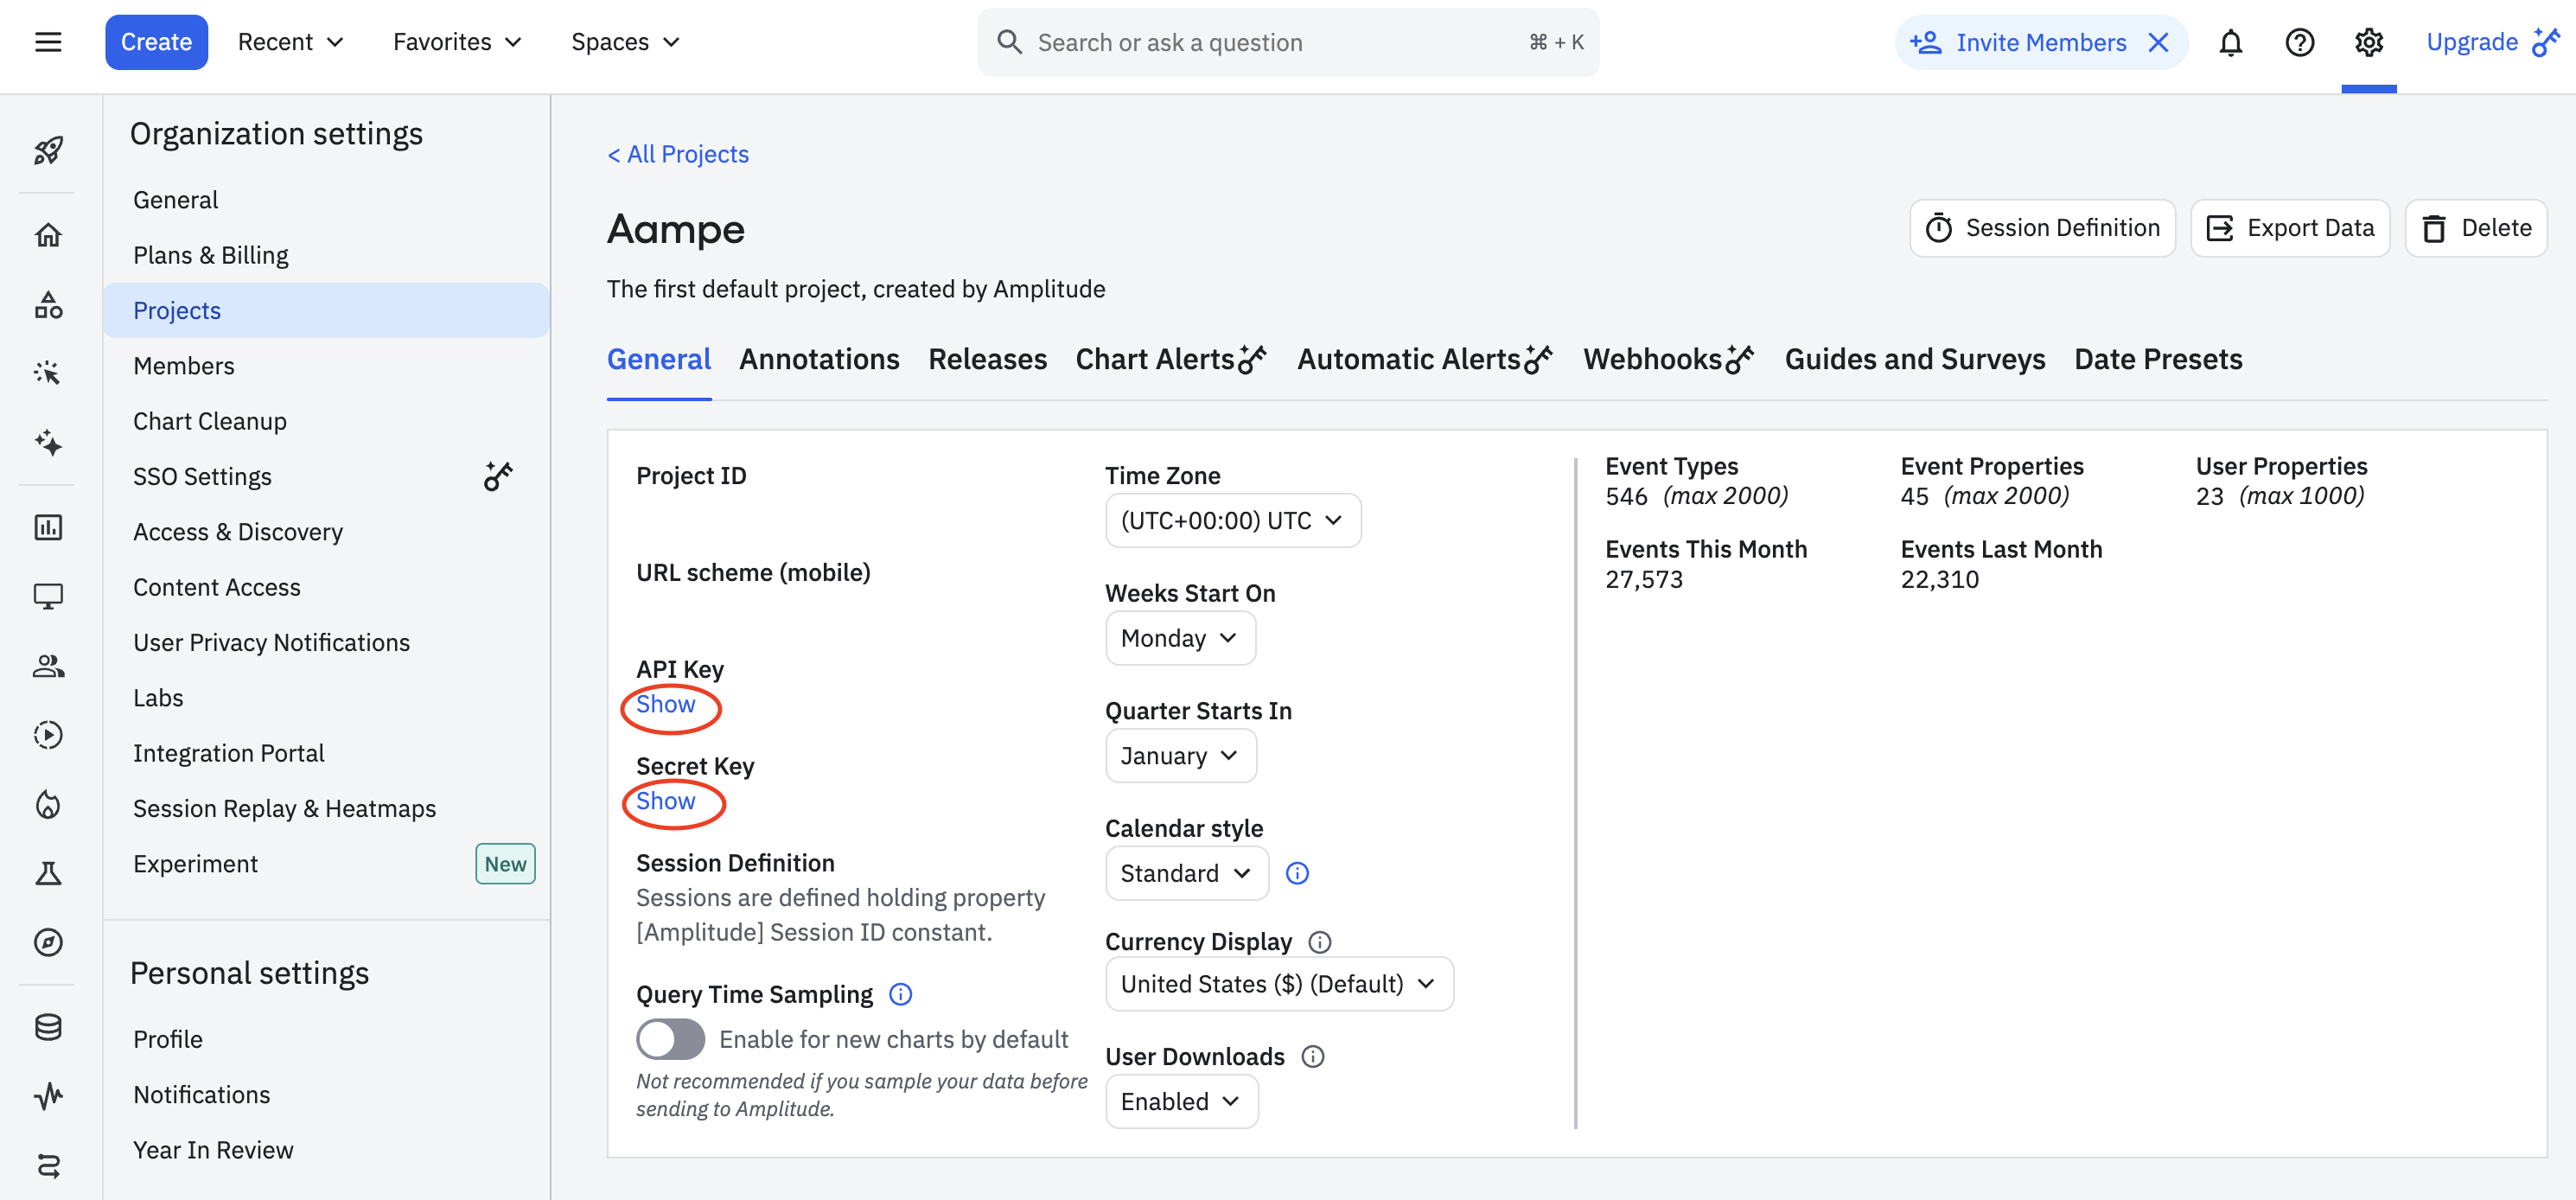Click the rocket icon in sidebar
This screenshot has height=1200, width=2576.
48,151
